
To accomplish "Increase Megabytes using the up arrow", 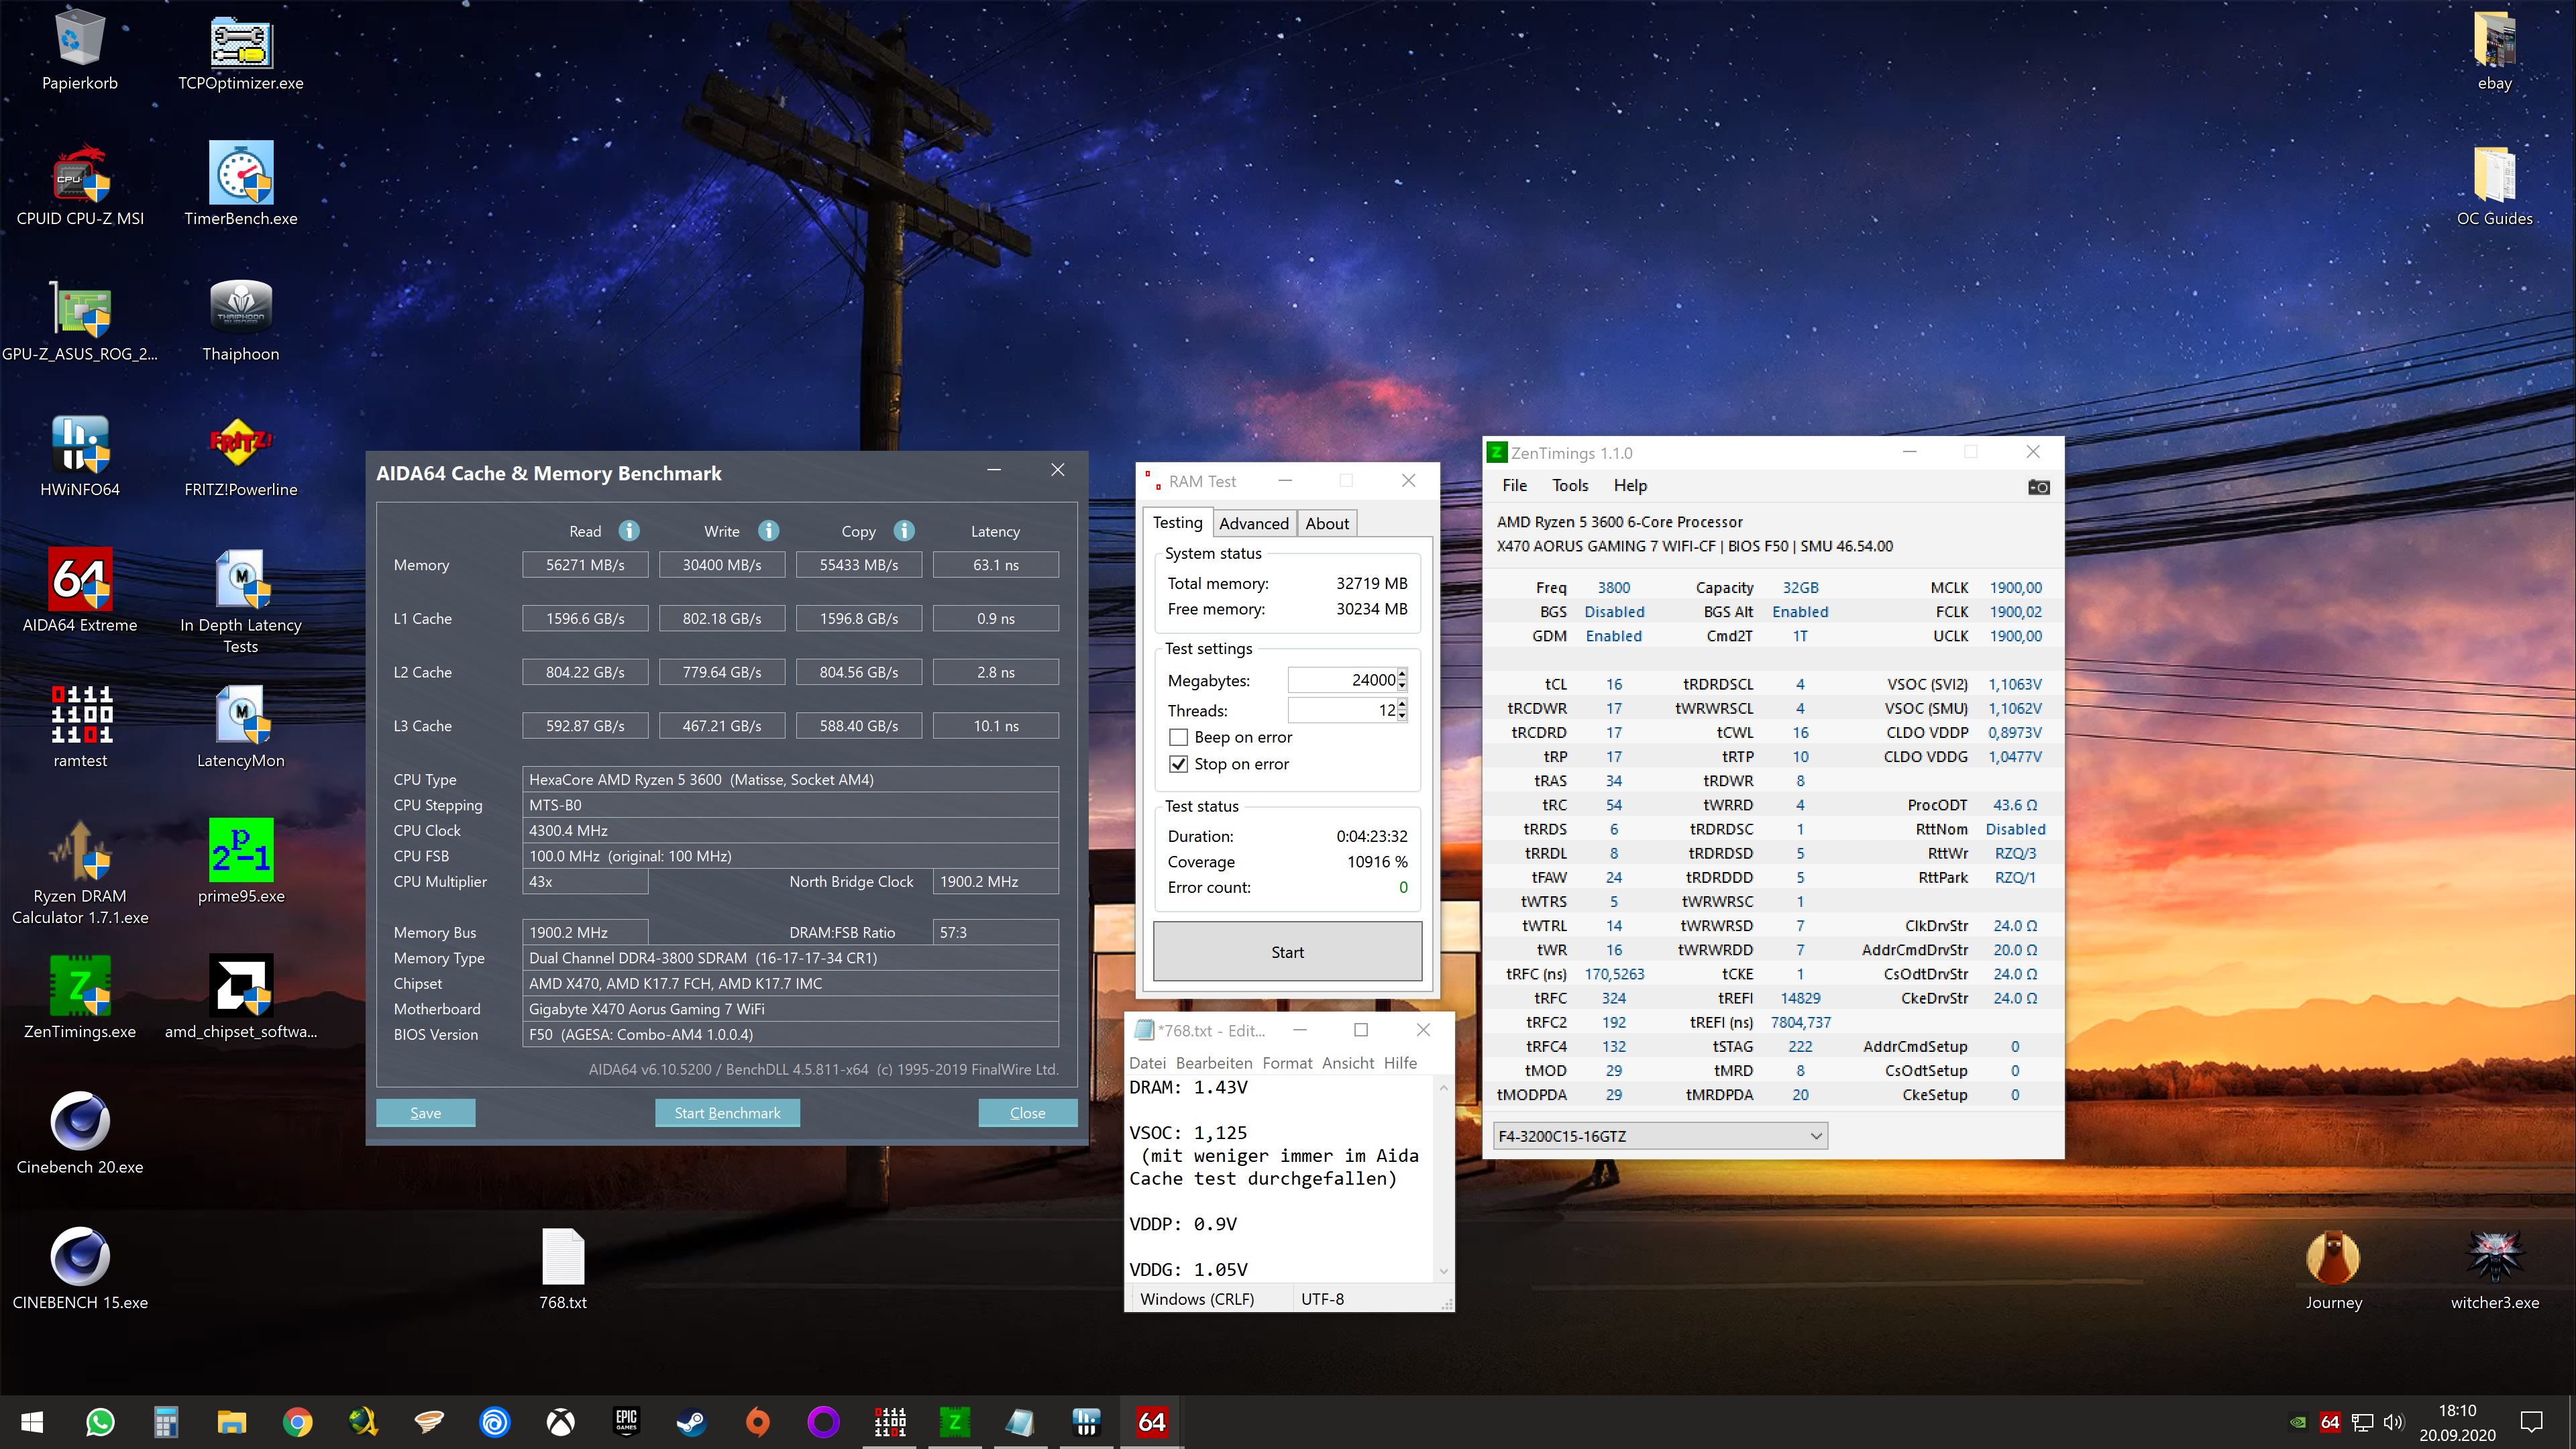I will point(1401,674).
